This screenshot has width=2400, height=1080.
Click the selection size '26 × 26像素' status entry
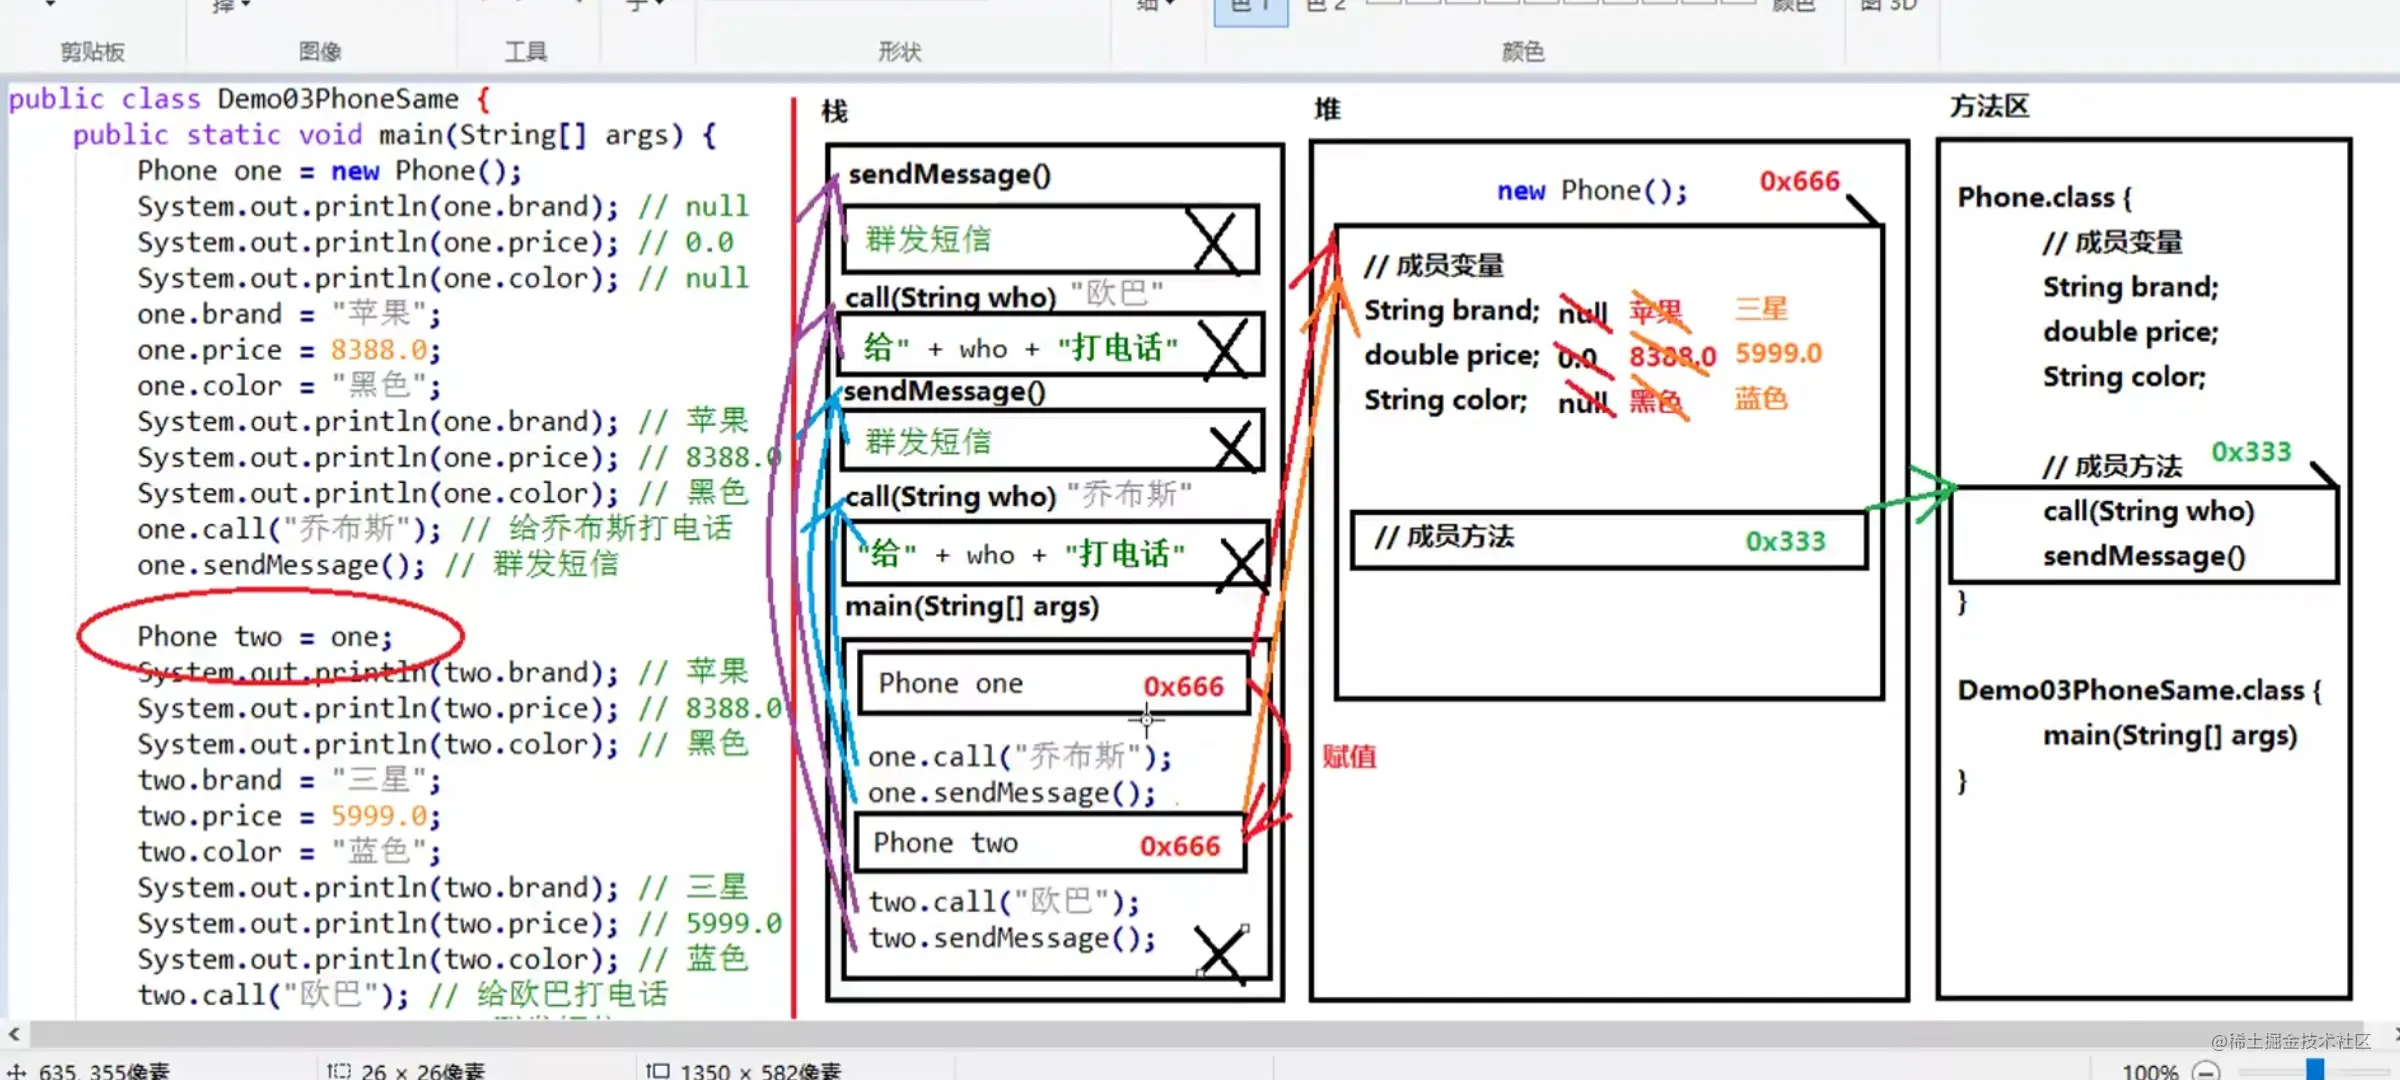[406, 1071]
